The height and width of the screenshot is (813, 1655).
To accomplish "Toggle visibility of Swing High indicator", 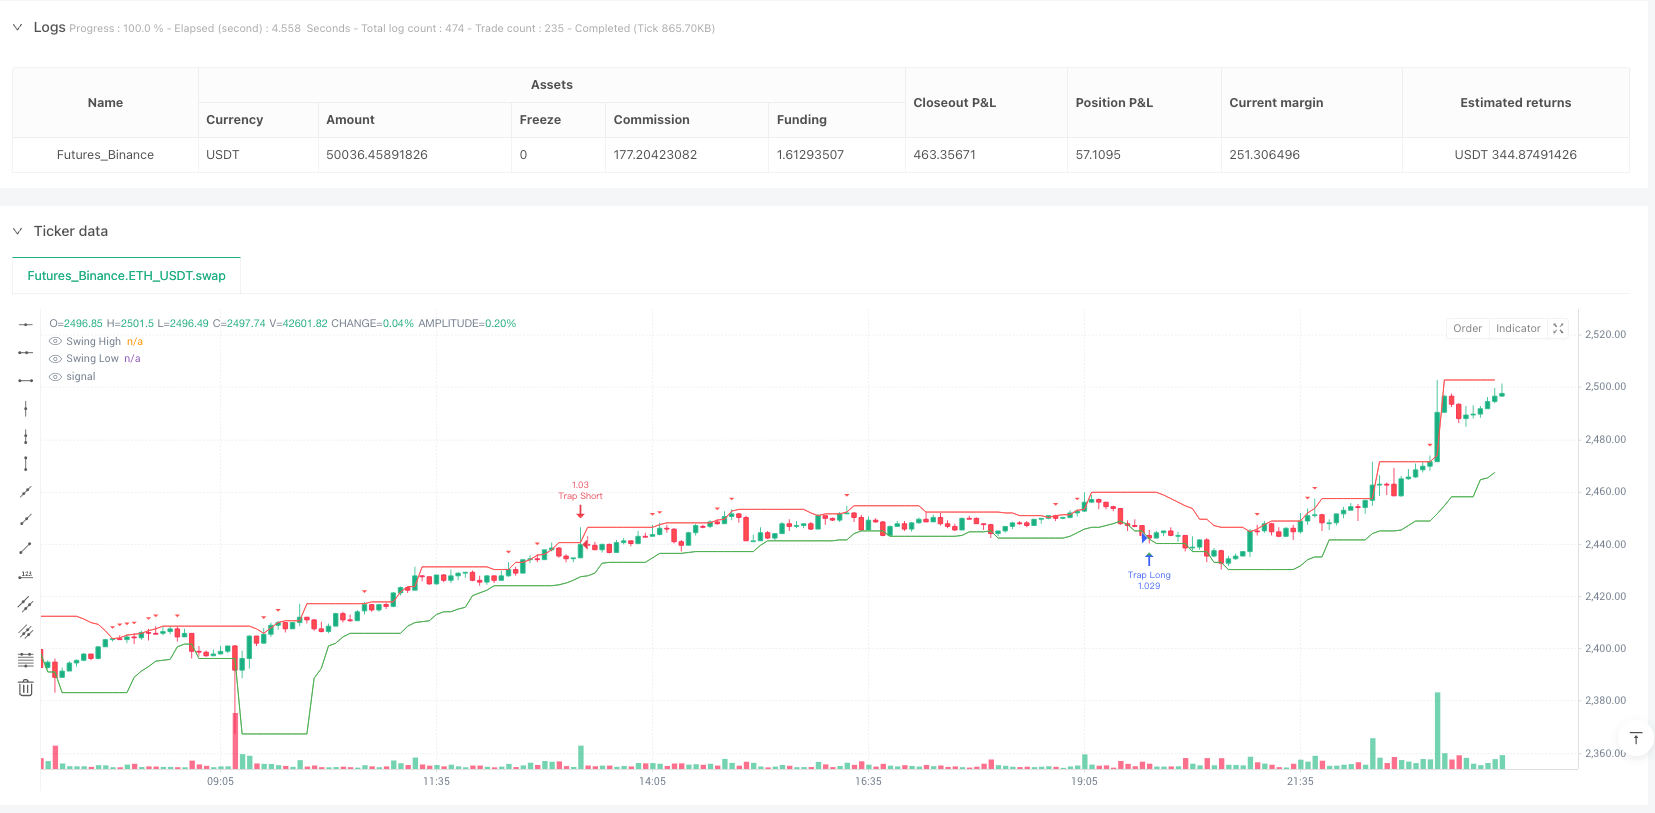I will click(x=55, y=342).
